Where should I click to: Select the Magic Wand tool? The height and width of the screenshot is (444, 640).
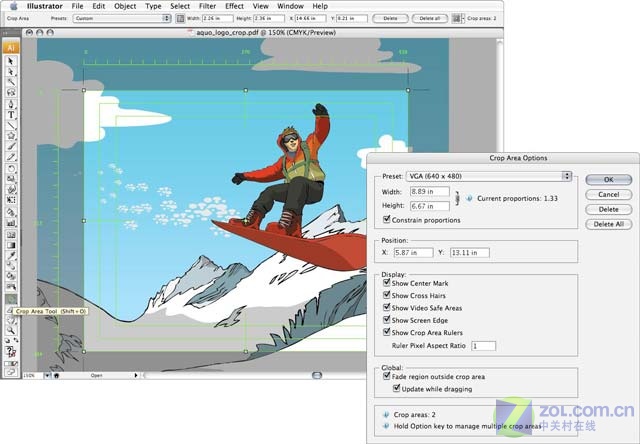coord(11,82)
